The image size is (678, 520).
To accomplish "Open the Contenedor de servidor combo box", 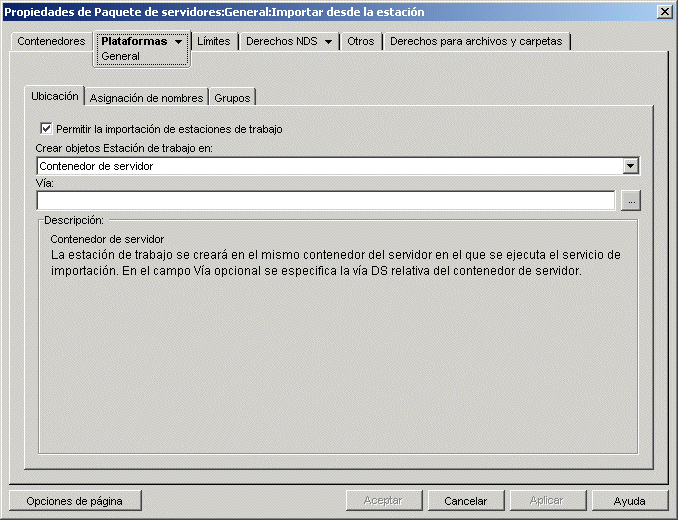I will [x=338, y=166].
